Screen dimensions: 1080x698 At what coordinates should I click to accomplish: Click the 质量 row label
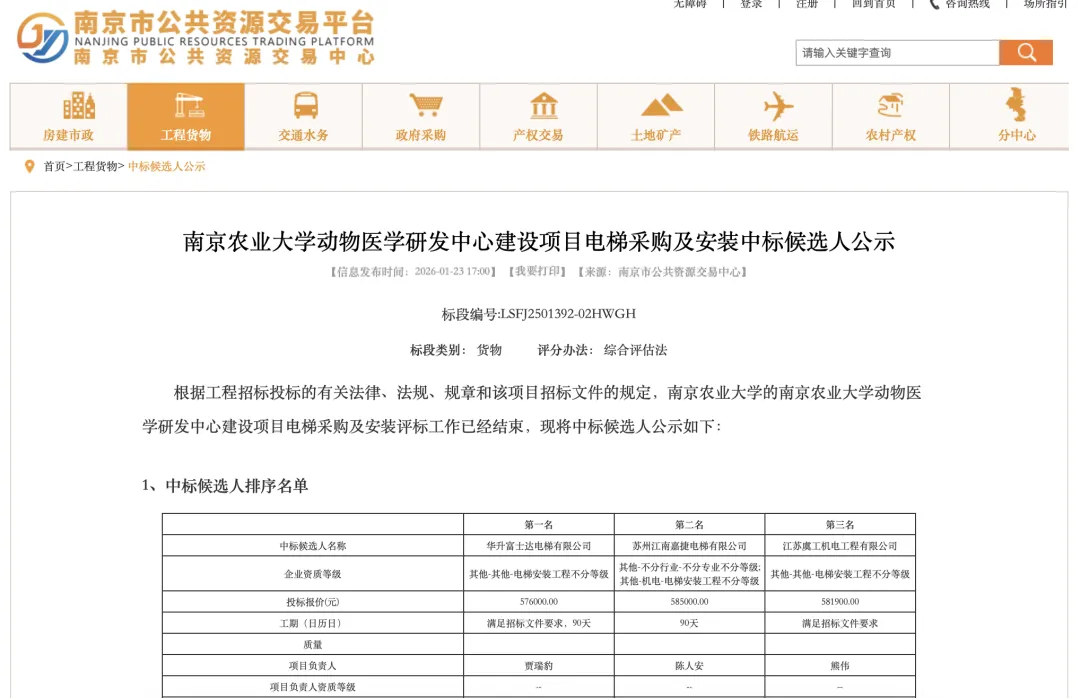click(x=313, y=645)
